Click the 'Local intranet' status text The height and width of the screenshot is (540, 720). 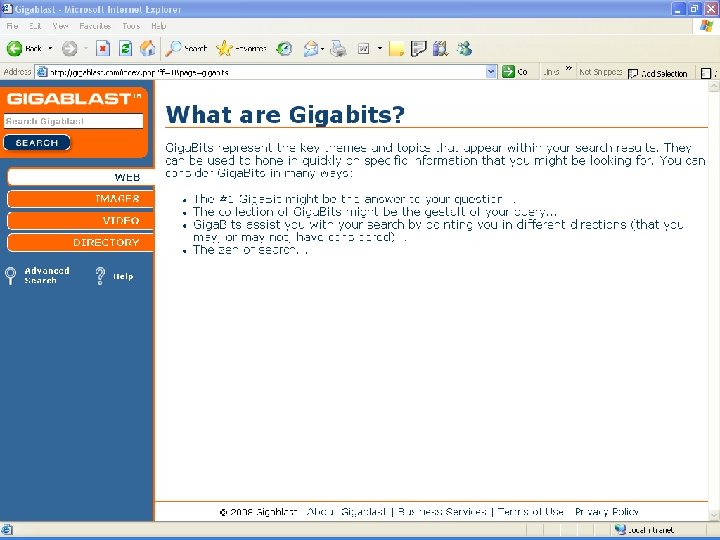(x=652, y=530)
